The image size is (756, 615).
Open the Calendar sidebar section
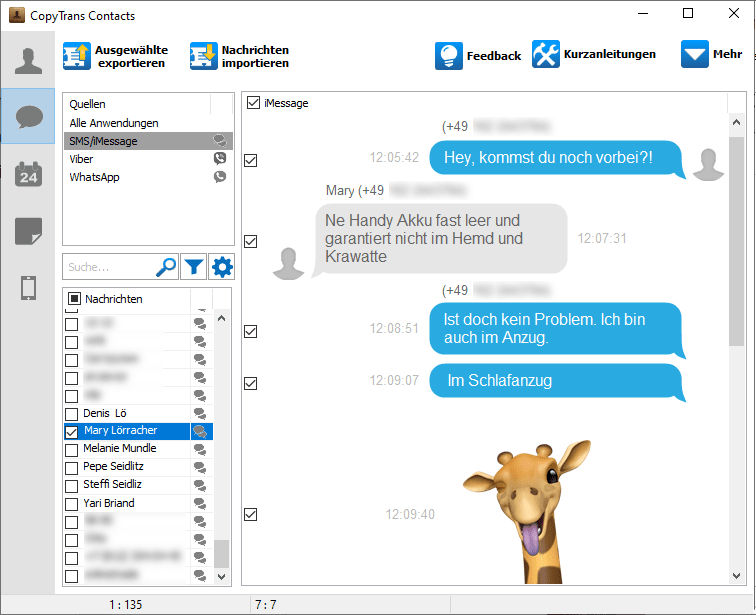[x=28, y=174]
